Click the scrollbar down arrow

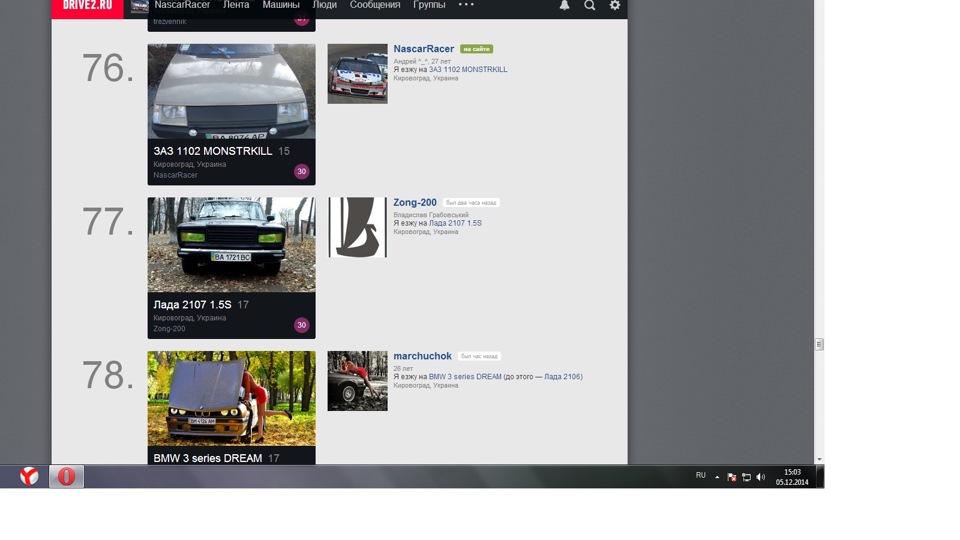[819, 459]
